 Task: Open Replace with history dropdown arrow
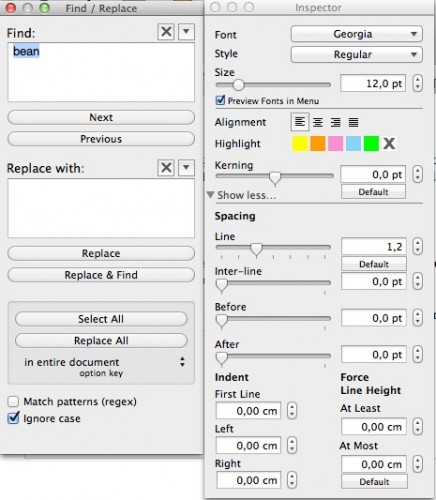pos(186,167)
